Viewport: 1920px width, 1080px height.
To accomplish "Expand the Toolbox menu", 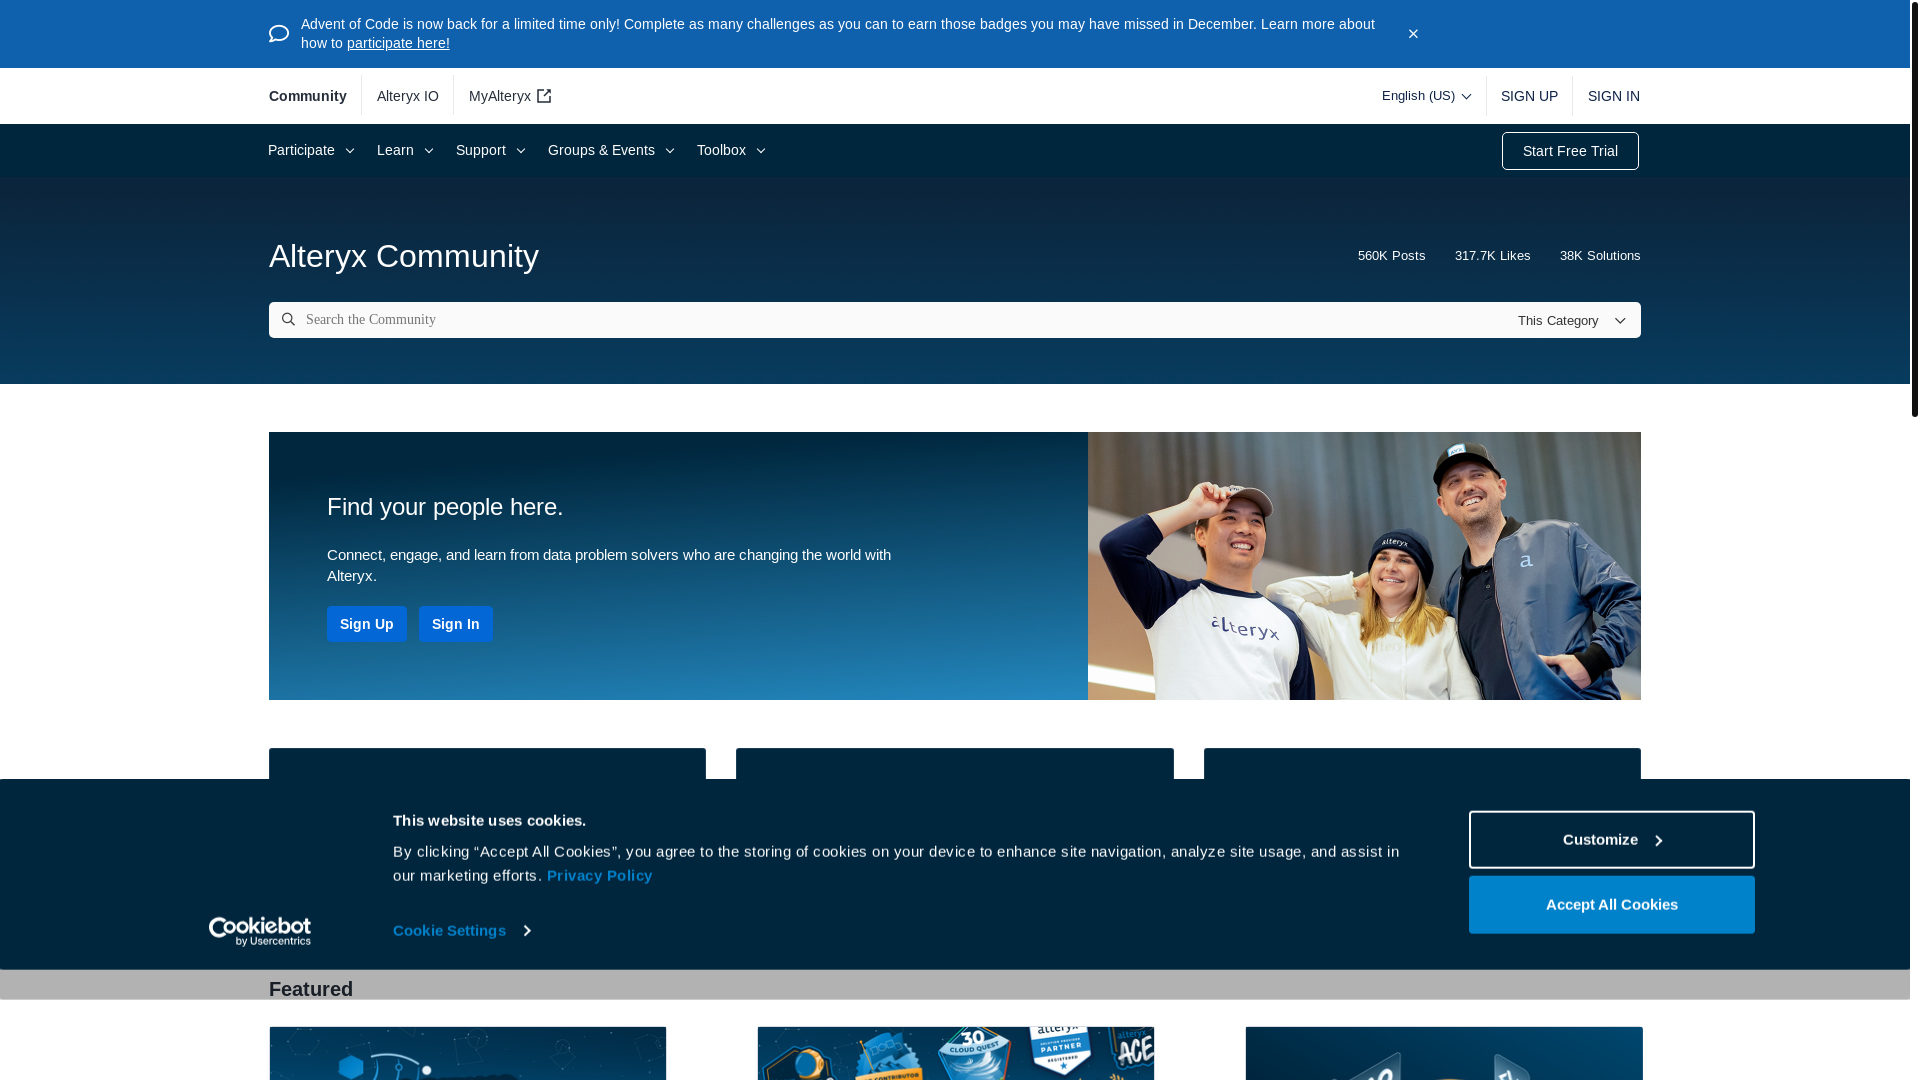I will (x=731, y=150).
